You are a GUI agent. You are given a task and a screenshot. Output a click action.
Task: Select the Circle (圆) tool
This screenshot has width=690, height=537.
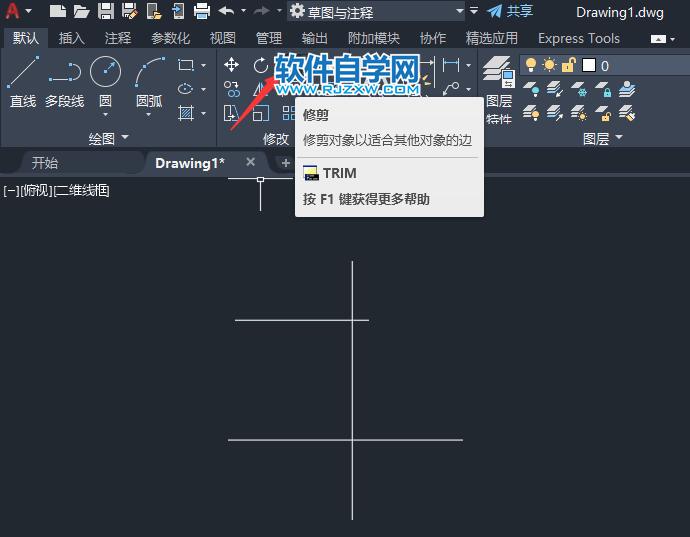[x=105, y=82]
